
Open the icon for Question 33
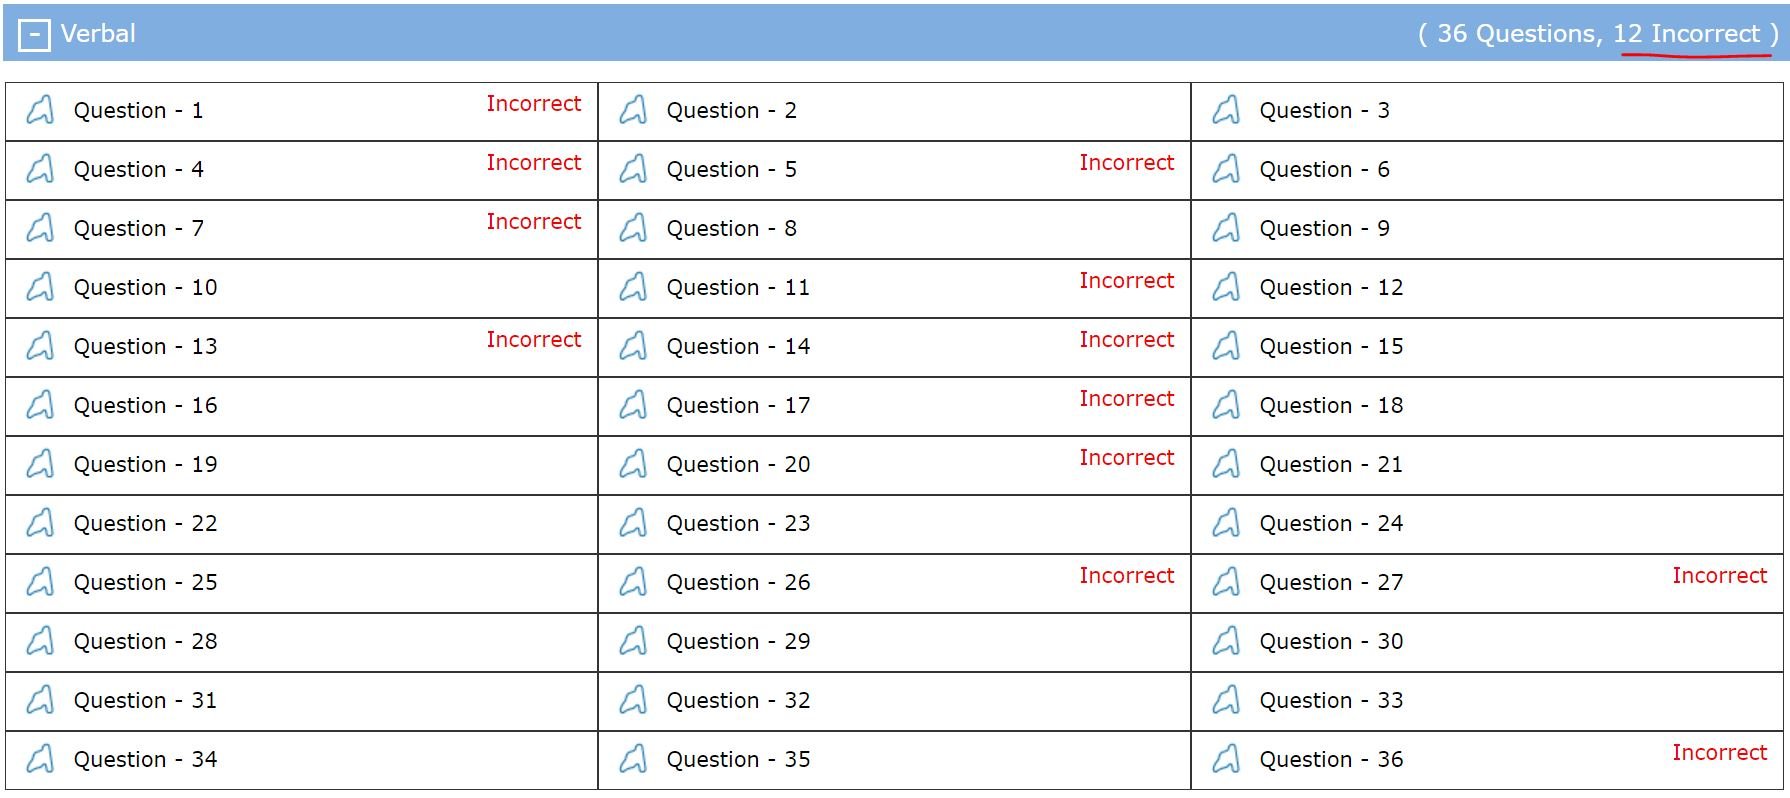pos(1226,700)
